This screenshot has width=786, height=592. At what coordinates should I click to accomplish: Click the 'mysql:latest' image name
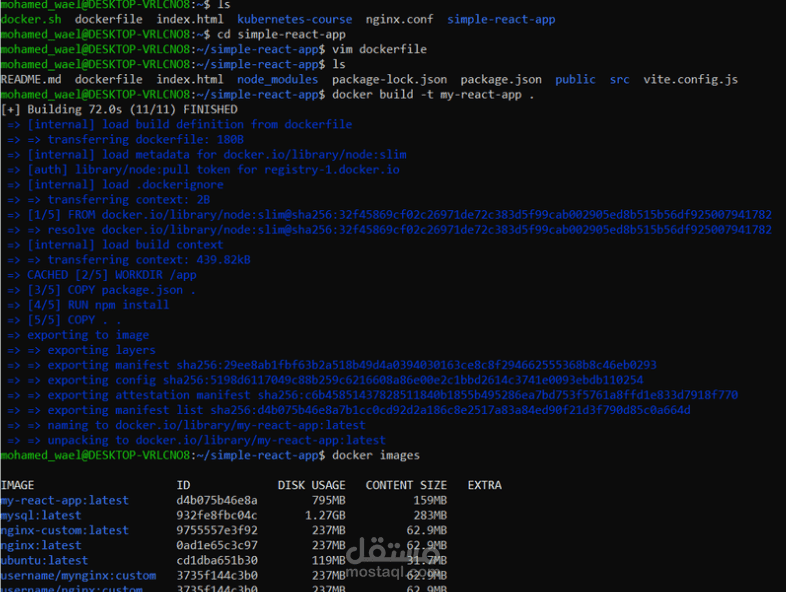41,516
